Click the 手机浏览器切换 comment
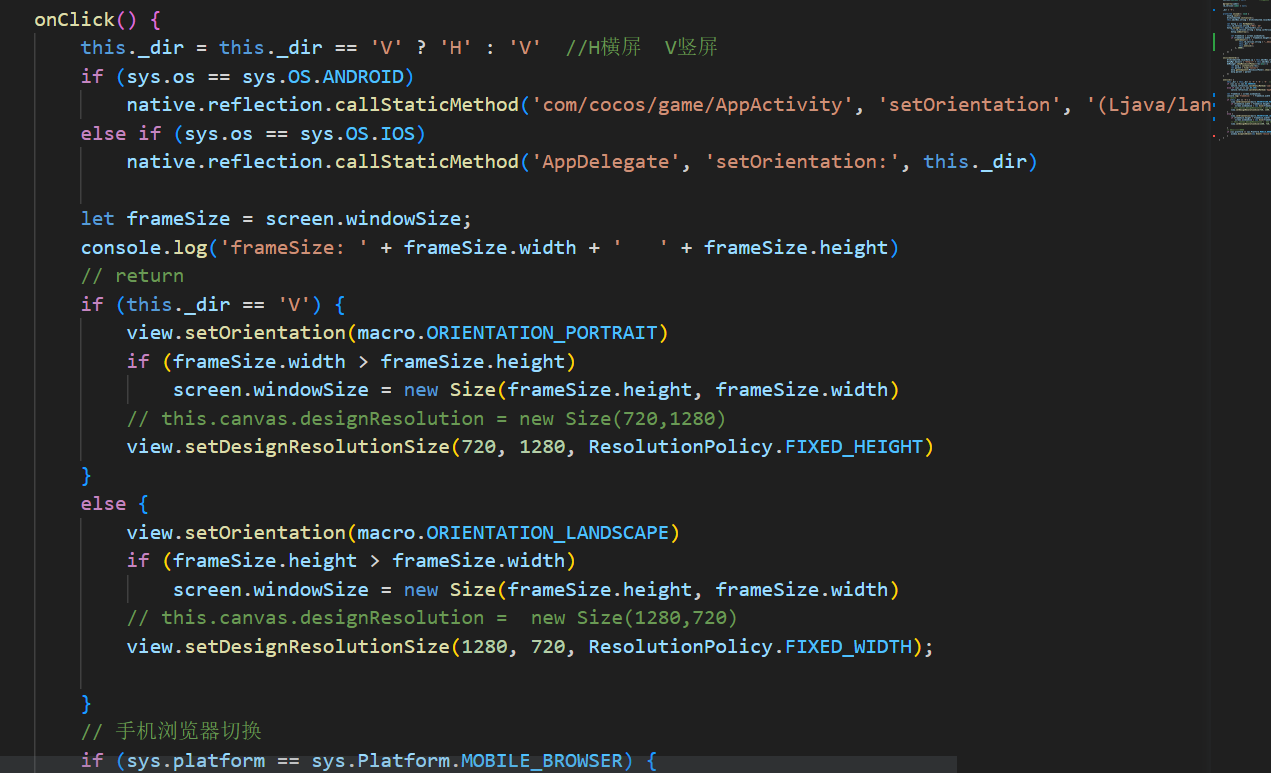Screen dimensions: 1271x773 point(188,731)
